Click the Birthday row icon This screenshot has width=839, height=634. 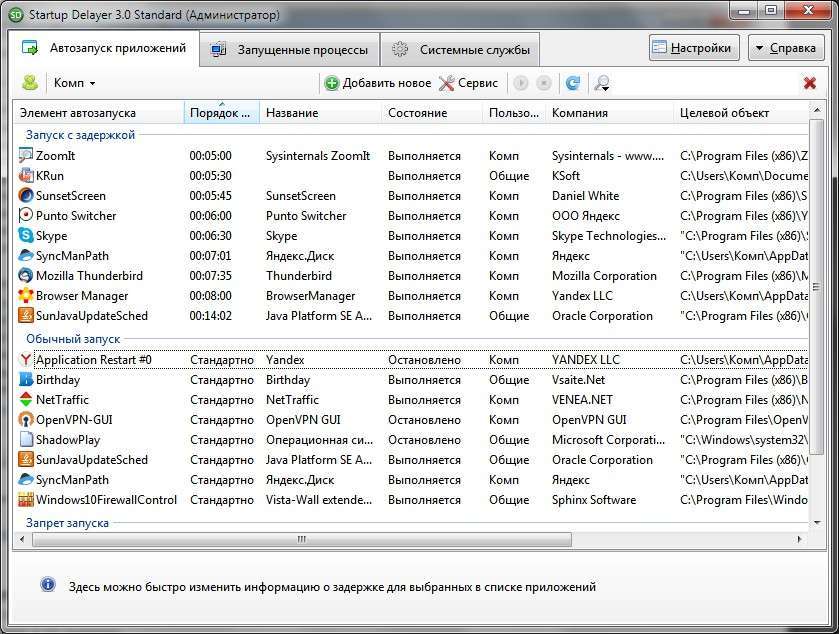pos(26,379)
